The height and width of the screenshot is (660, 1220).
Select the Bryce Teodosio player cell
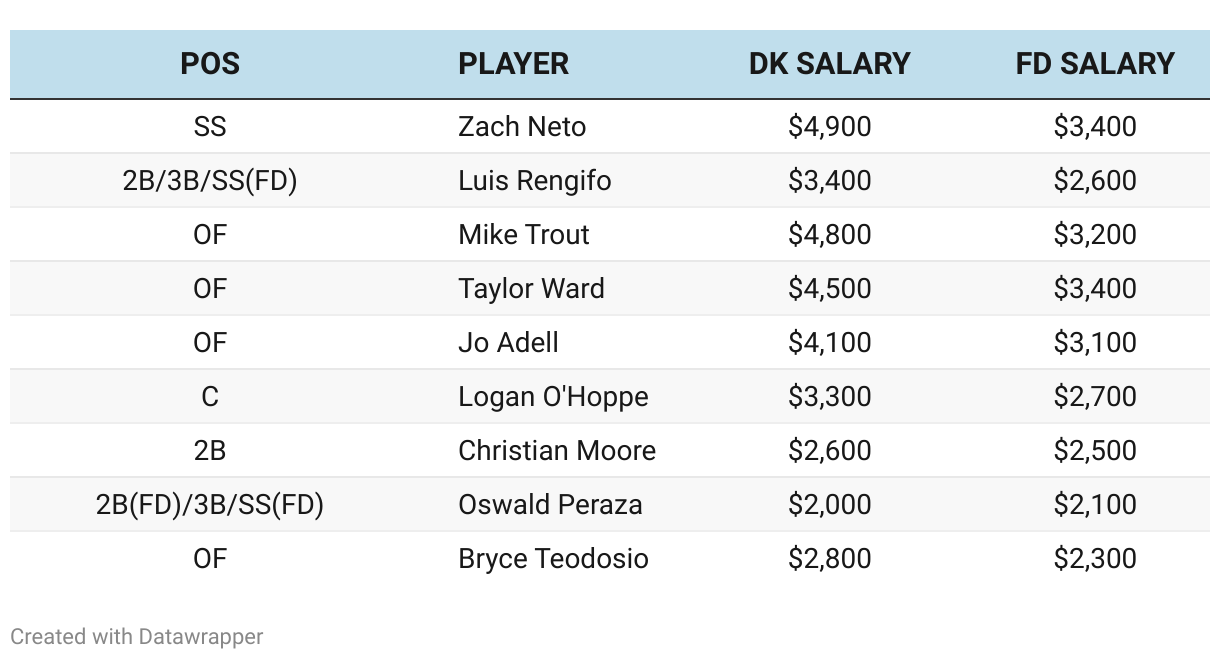pos(553,559)
